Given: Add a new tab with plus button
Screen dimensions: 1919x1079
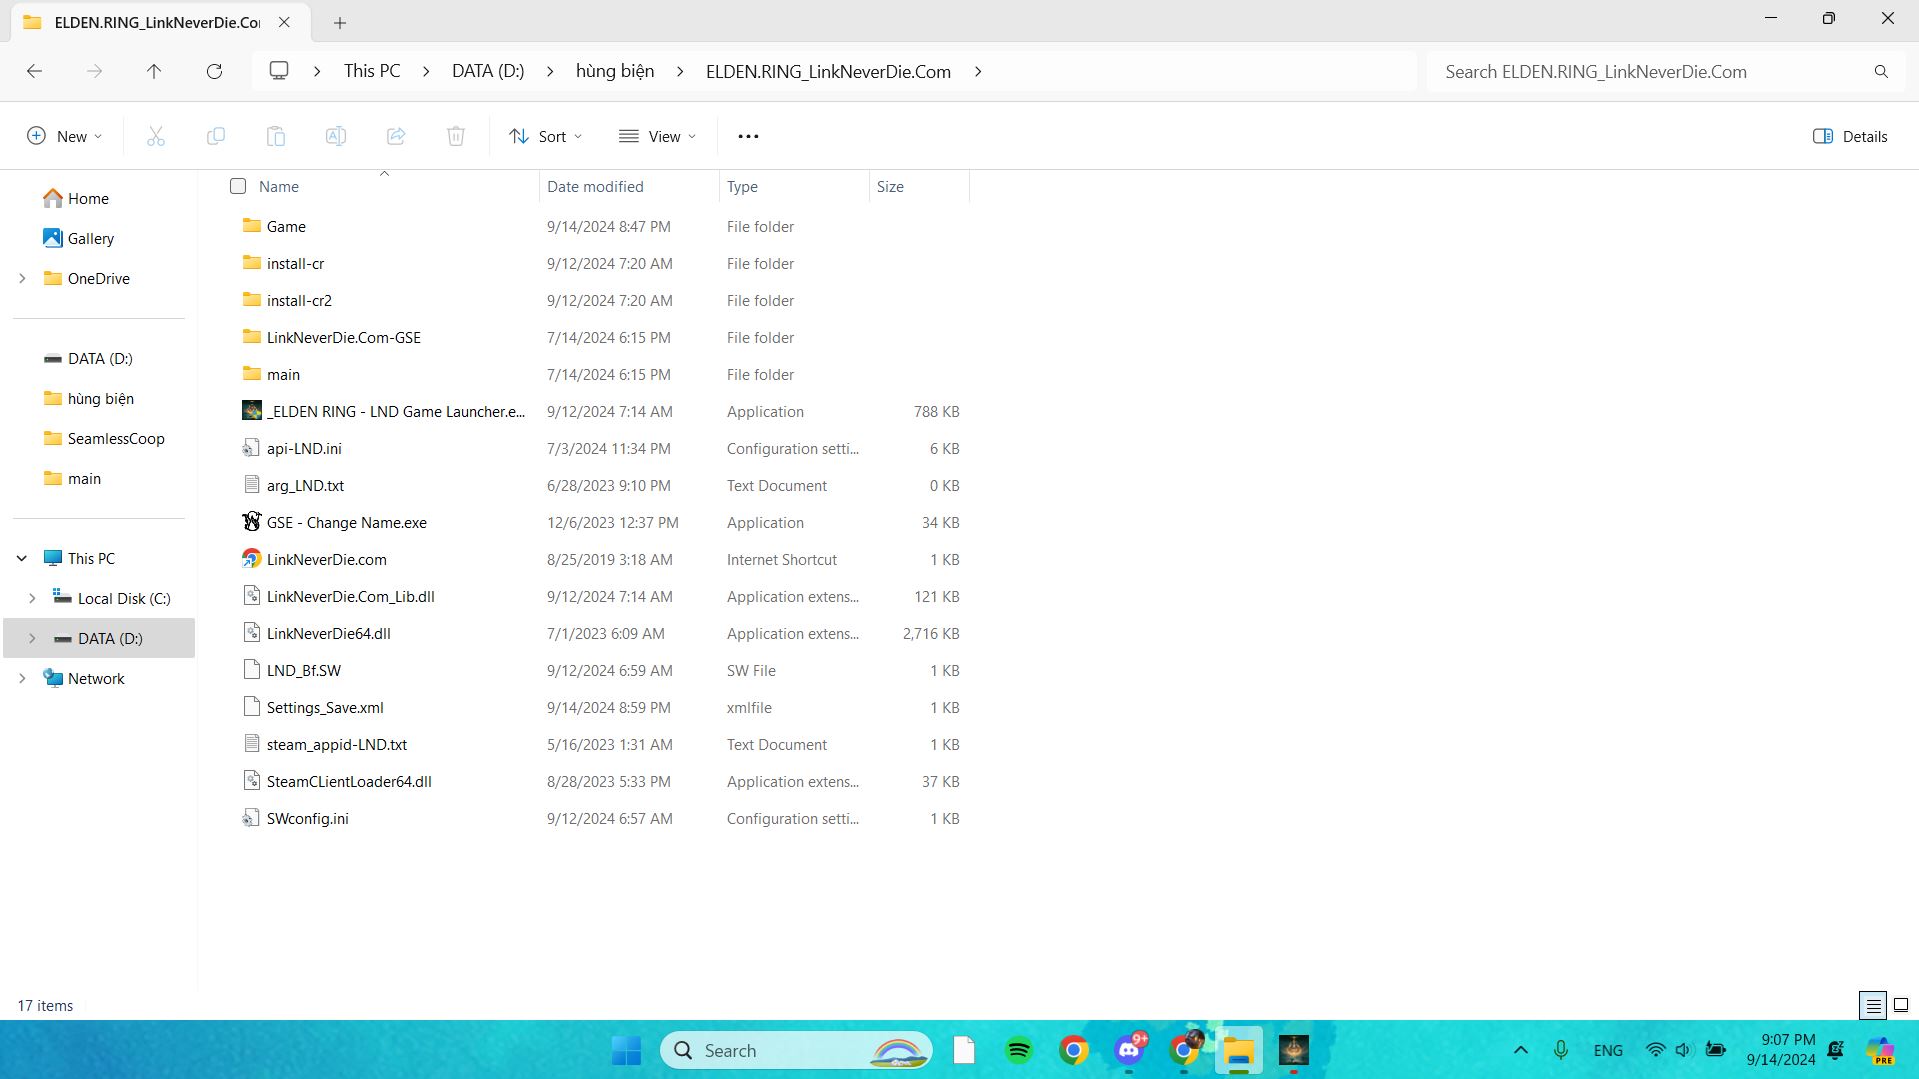Looking at the screenshot, I should [x=340, y=22].
